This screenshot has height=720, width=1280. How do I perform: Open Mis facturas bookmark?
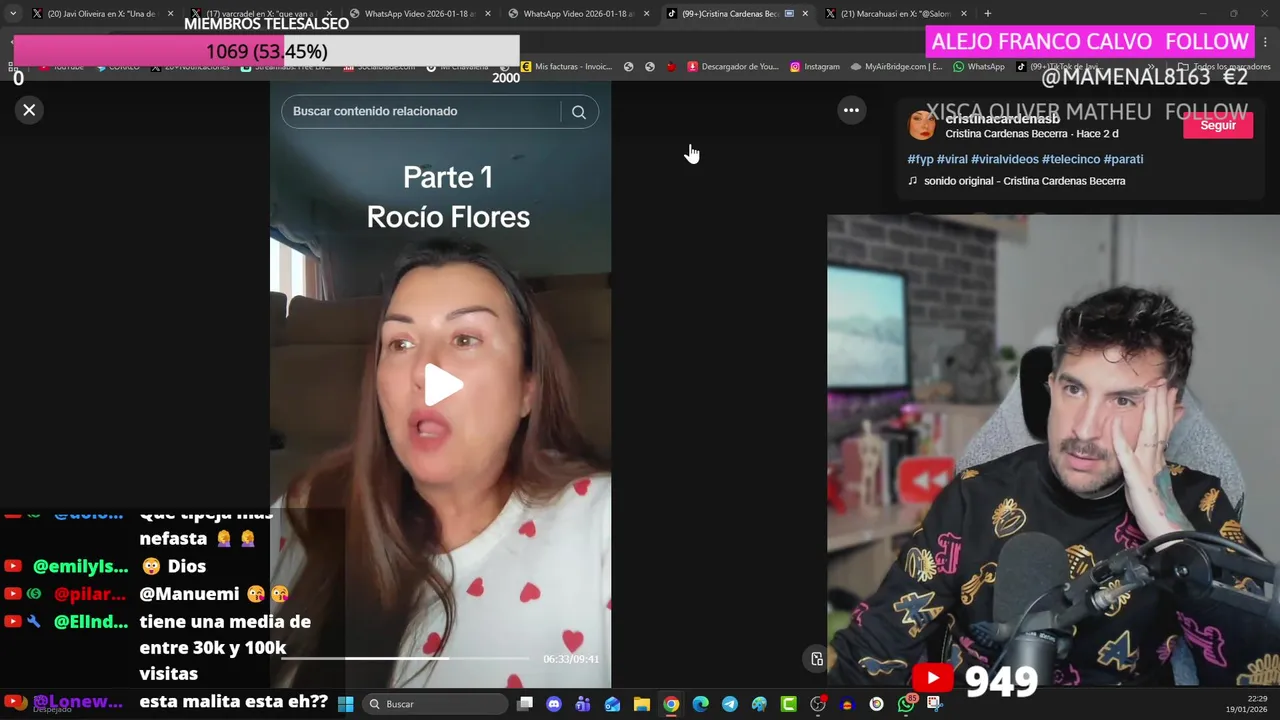click(566, 67)
